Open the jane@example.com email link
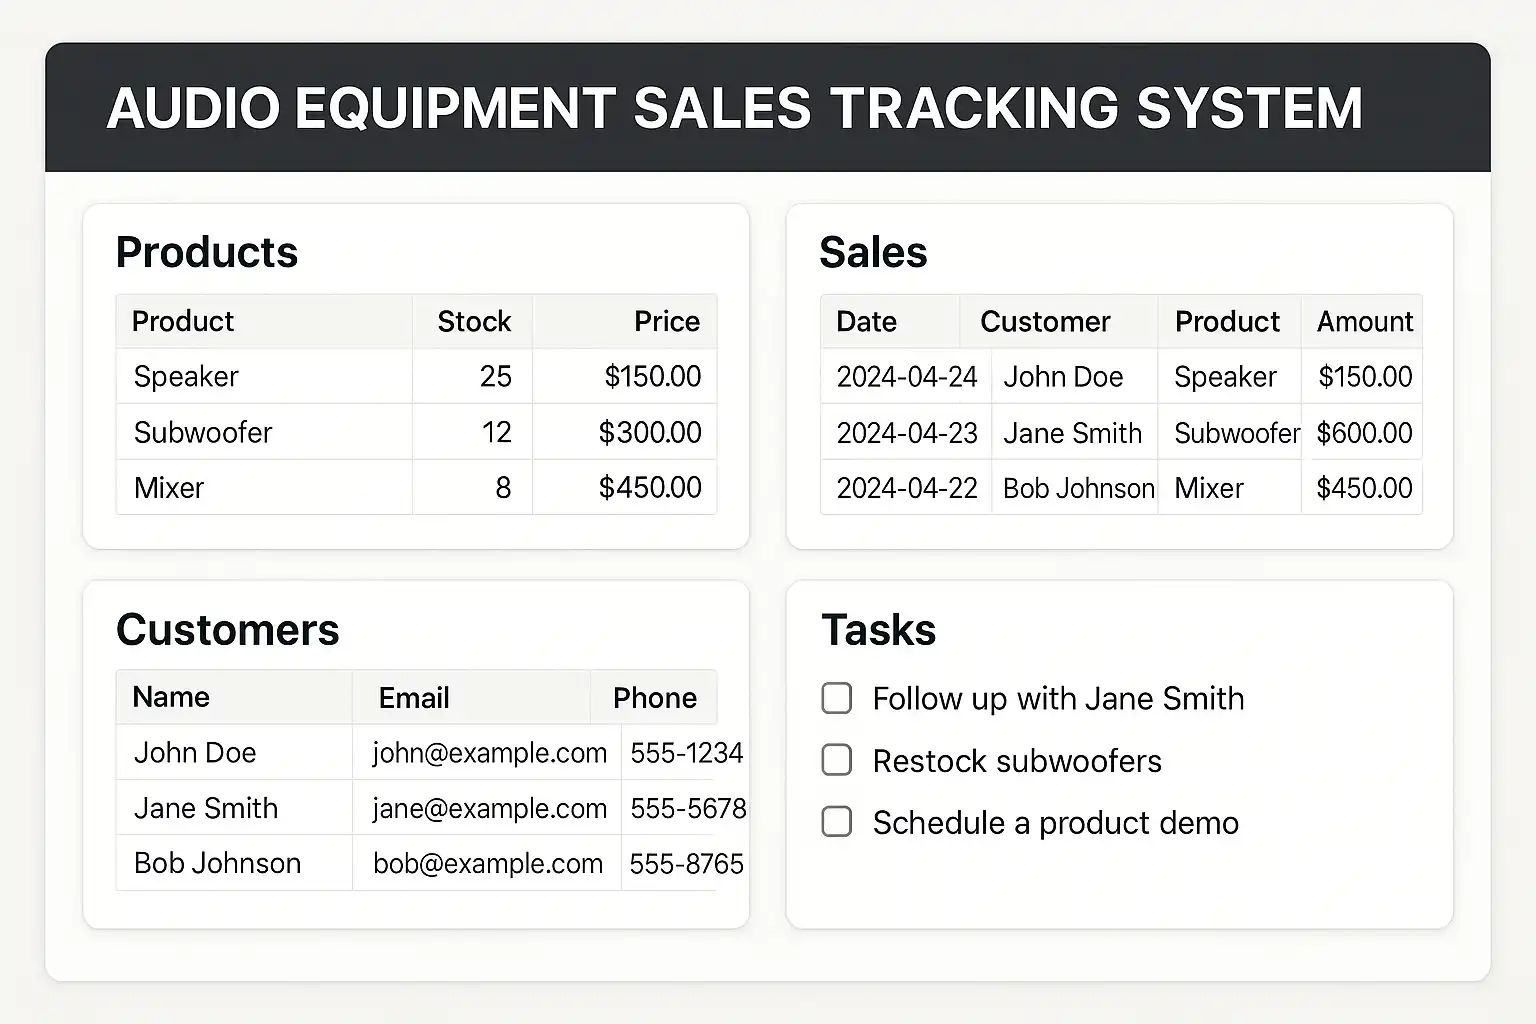Image resolution: width=1536 pixels, height=1024 pixels. coord(489,808)
